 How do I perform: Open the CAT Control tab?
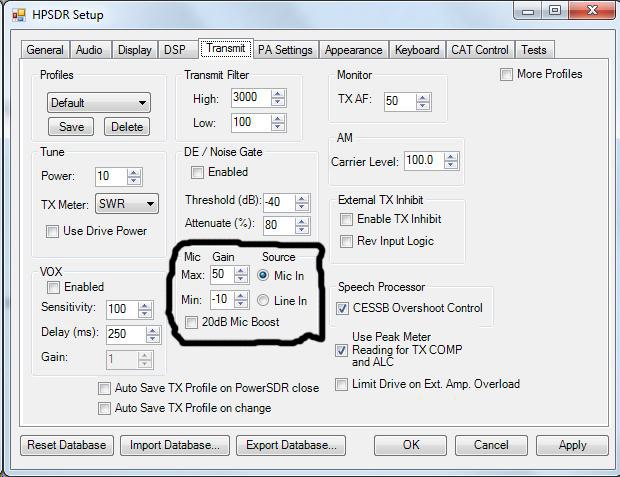(x=479, y=50)
